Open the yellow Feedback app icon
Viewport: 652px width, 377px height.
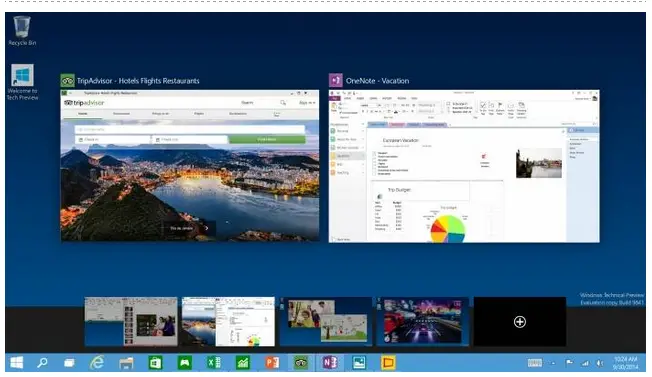pyautogui.click(x=388, y=363)
